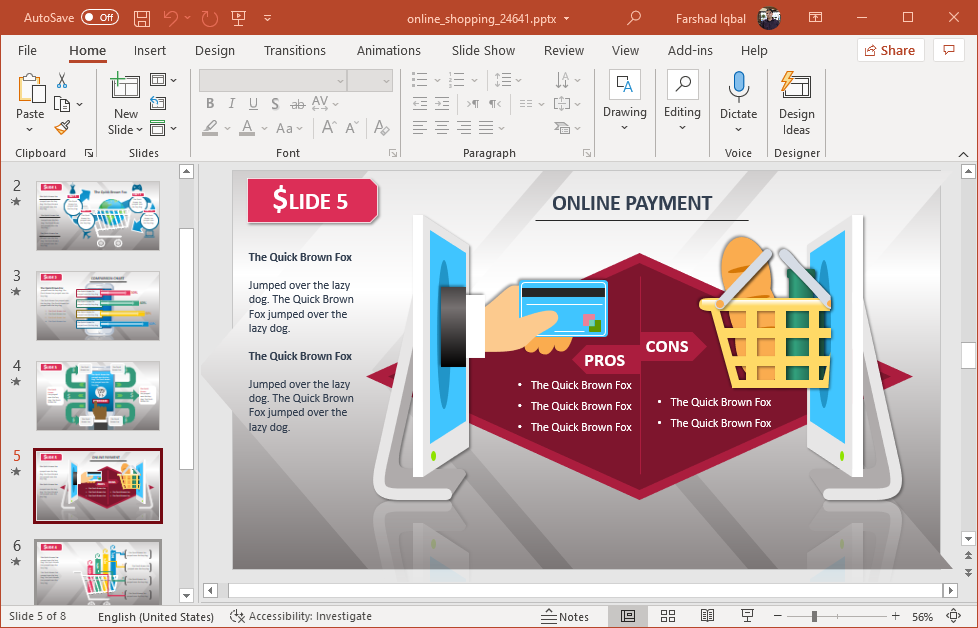Open Design Ideas in Designer group
This screenshot has width=978, height=628.
pos(796,104)
